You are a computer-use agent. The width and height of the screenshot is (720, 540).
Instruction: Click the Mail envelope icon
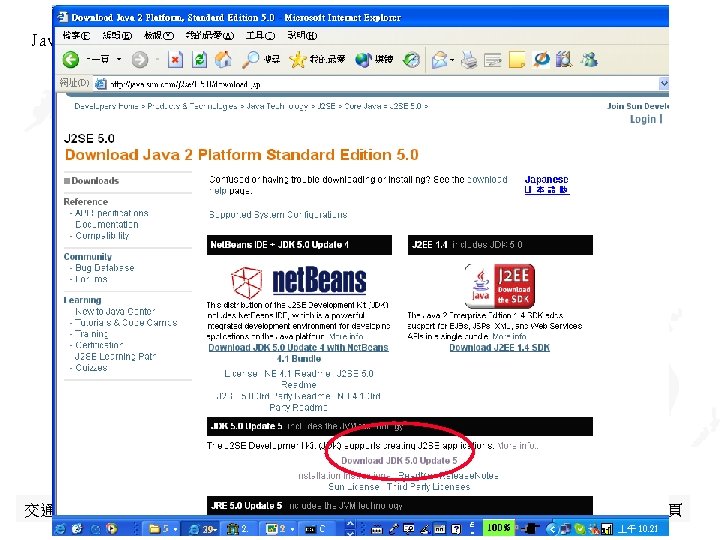[439, 59]
